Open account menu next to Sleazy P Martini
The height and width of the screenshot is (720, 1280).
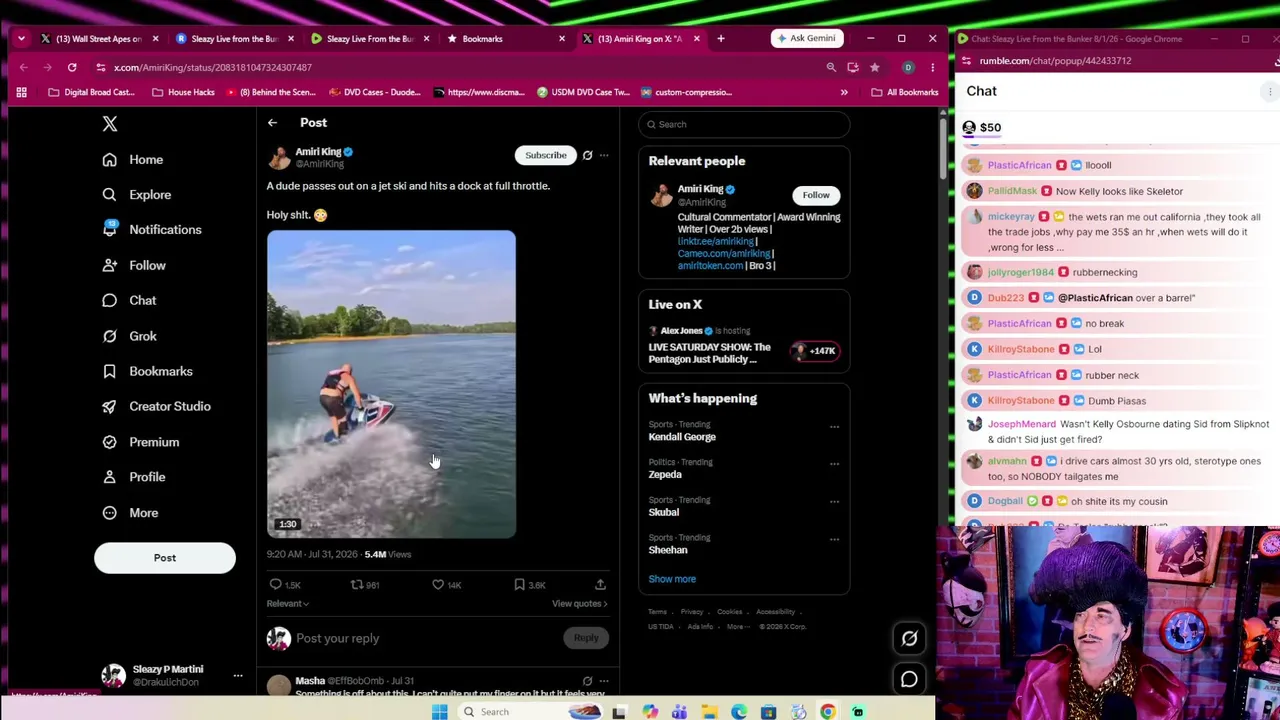pyautogui.click(x=238, y=676)
